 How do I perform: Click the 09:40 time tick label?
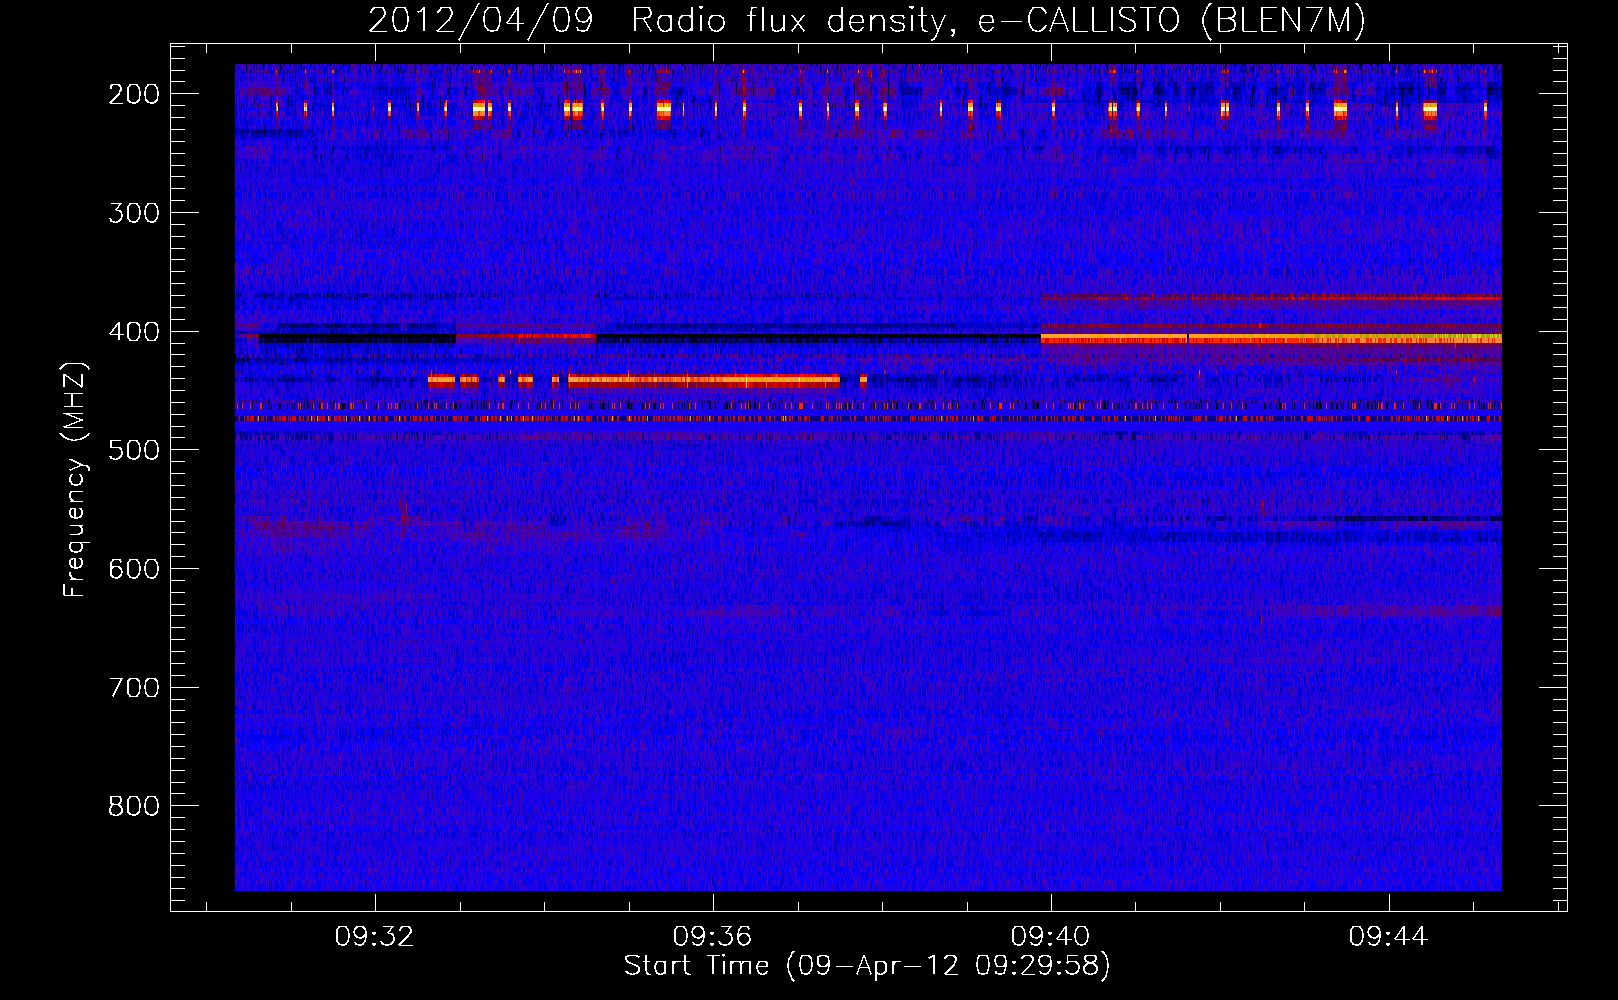coord(1050,937)
